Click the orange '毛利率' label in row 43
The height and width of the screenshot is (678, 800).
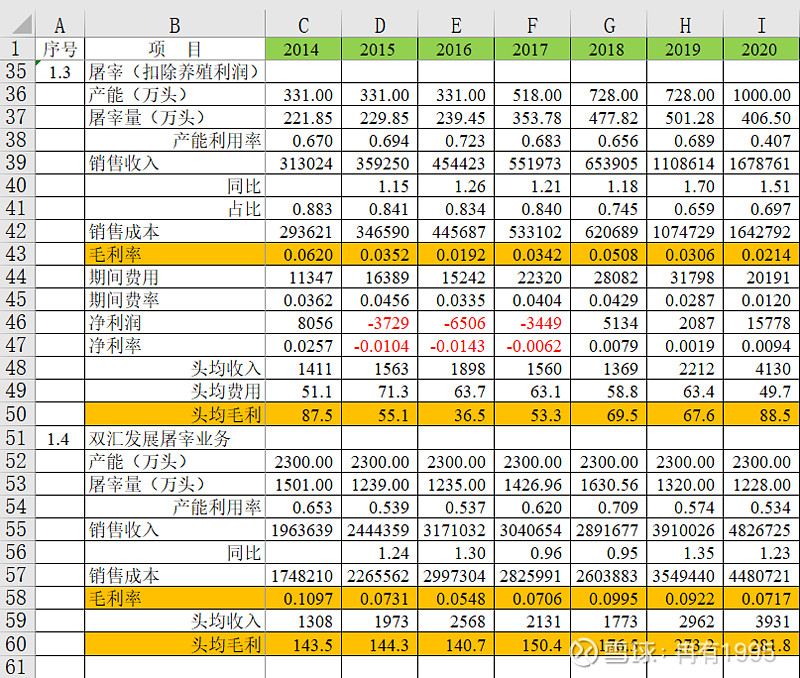coord(175,254)
